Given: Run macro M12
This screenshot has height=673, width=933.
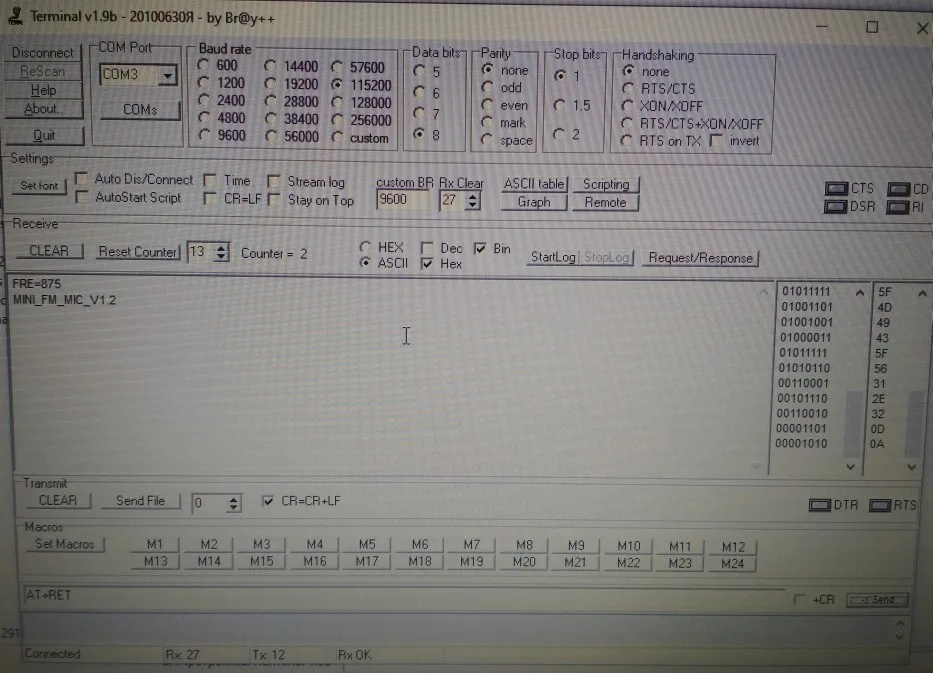Looking at the screenshot, I should 733,546.
